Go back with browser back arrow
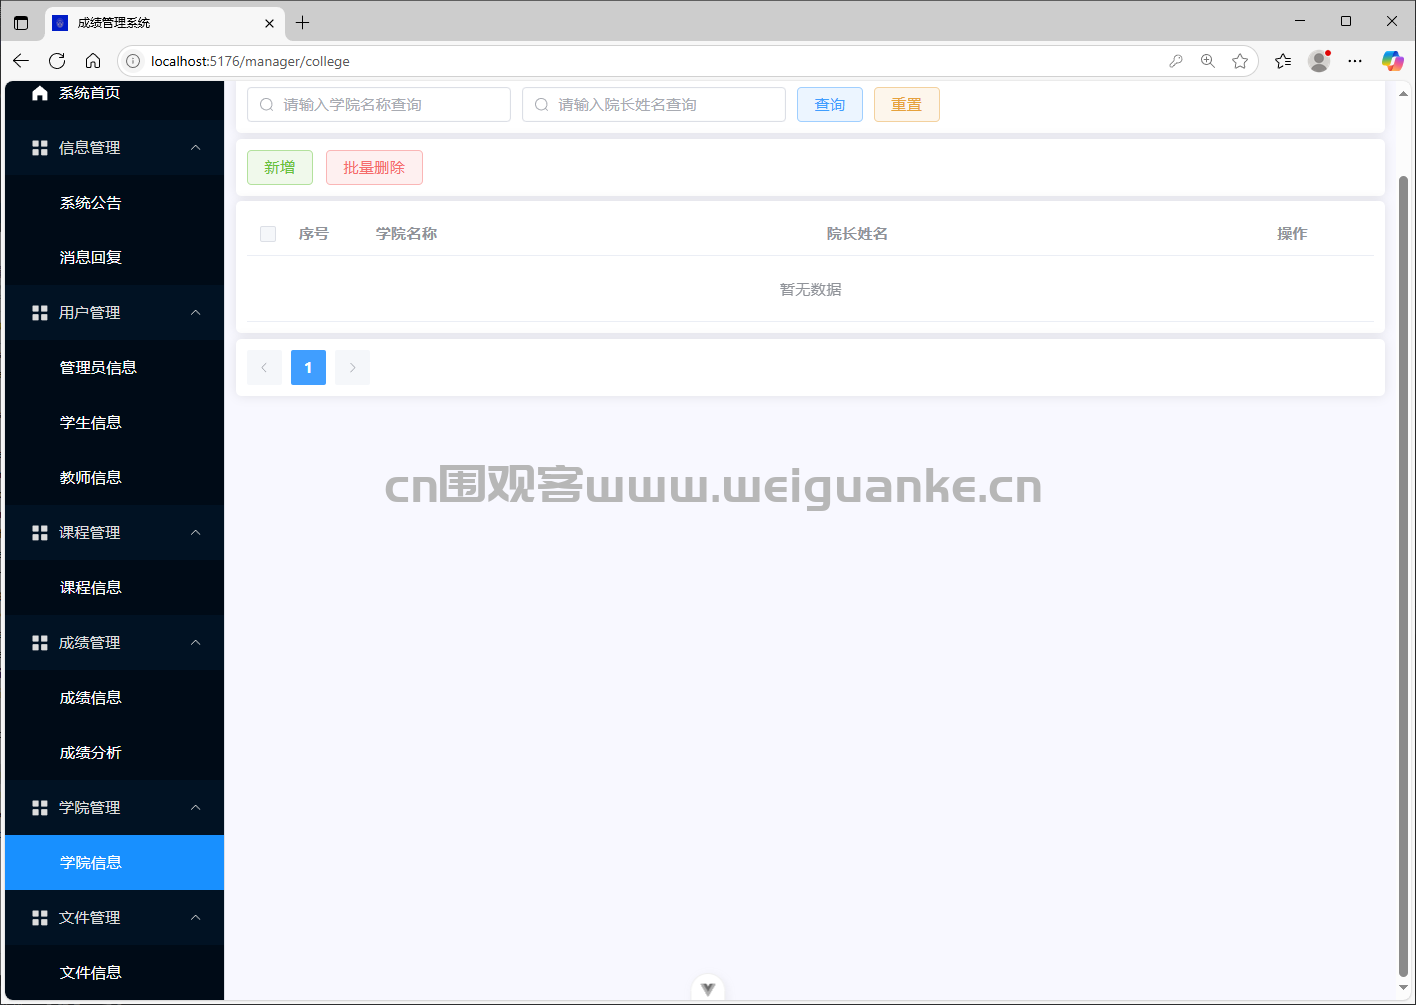Screen dimensions: 1416x1005 click(21, 61)
